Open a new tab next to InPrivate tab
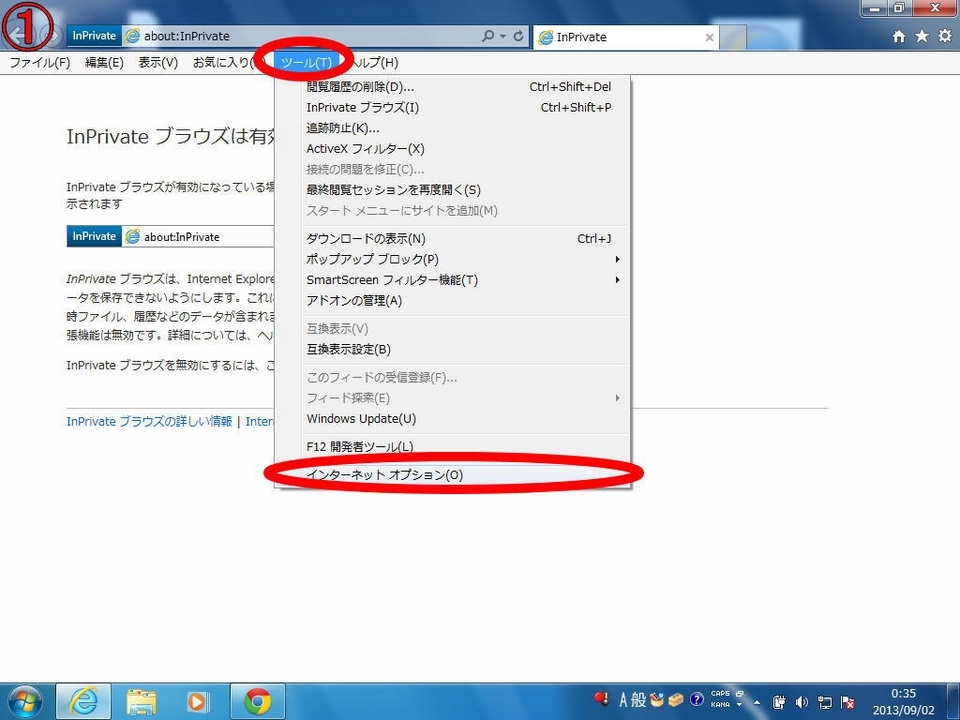 pyautogui.click(x=732, y=37)
